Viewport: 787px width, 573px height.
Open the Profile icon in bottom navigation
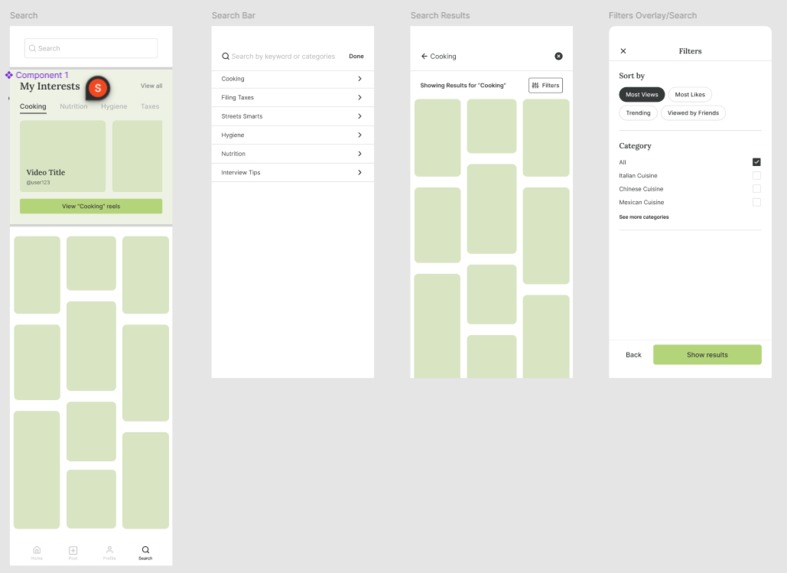(109, 550)
